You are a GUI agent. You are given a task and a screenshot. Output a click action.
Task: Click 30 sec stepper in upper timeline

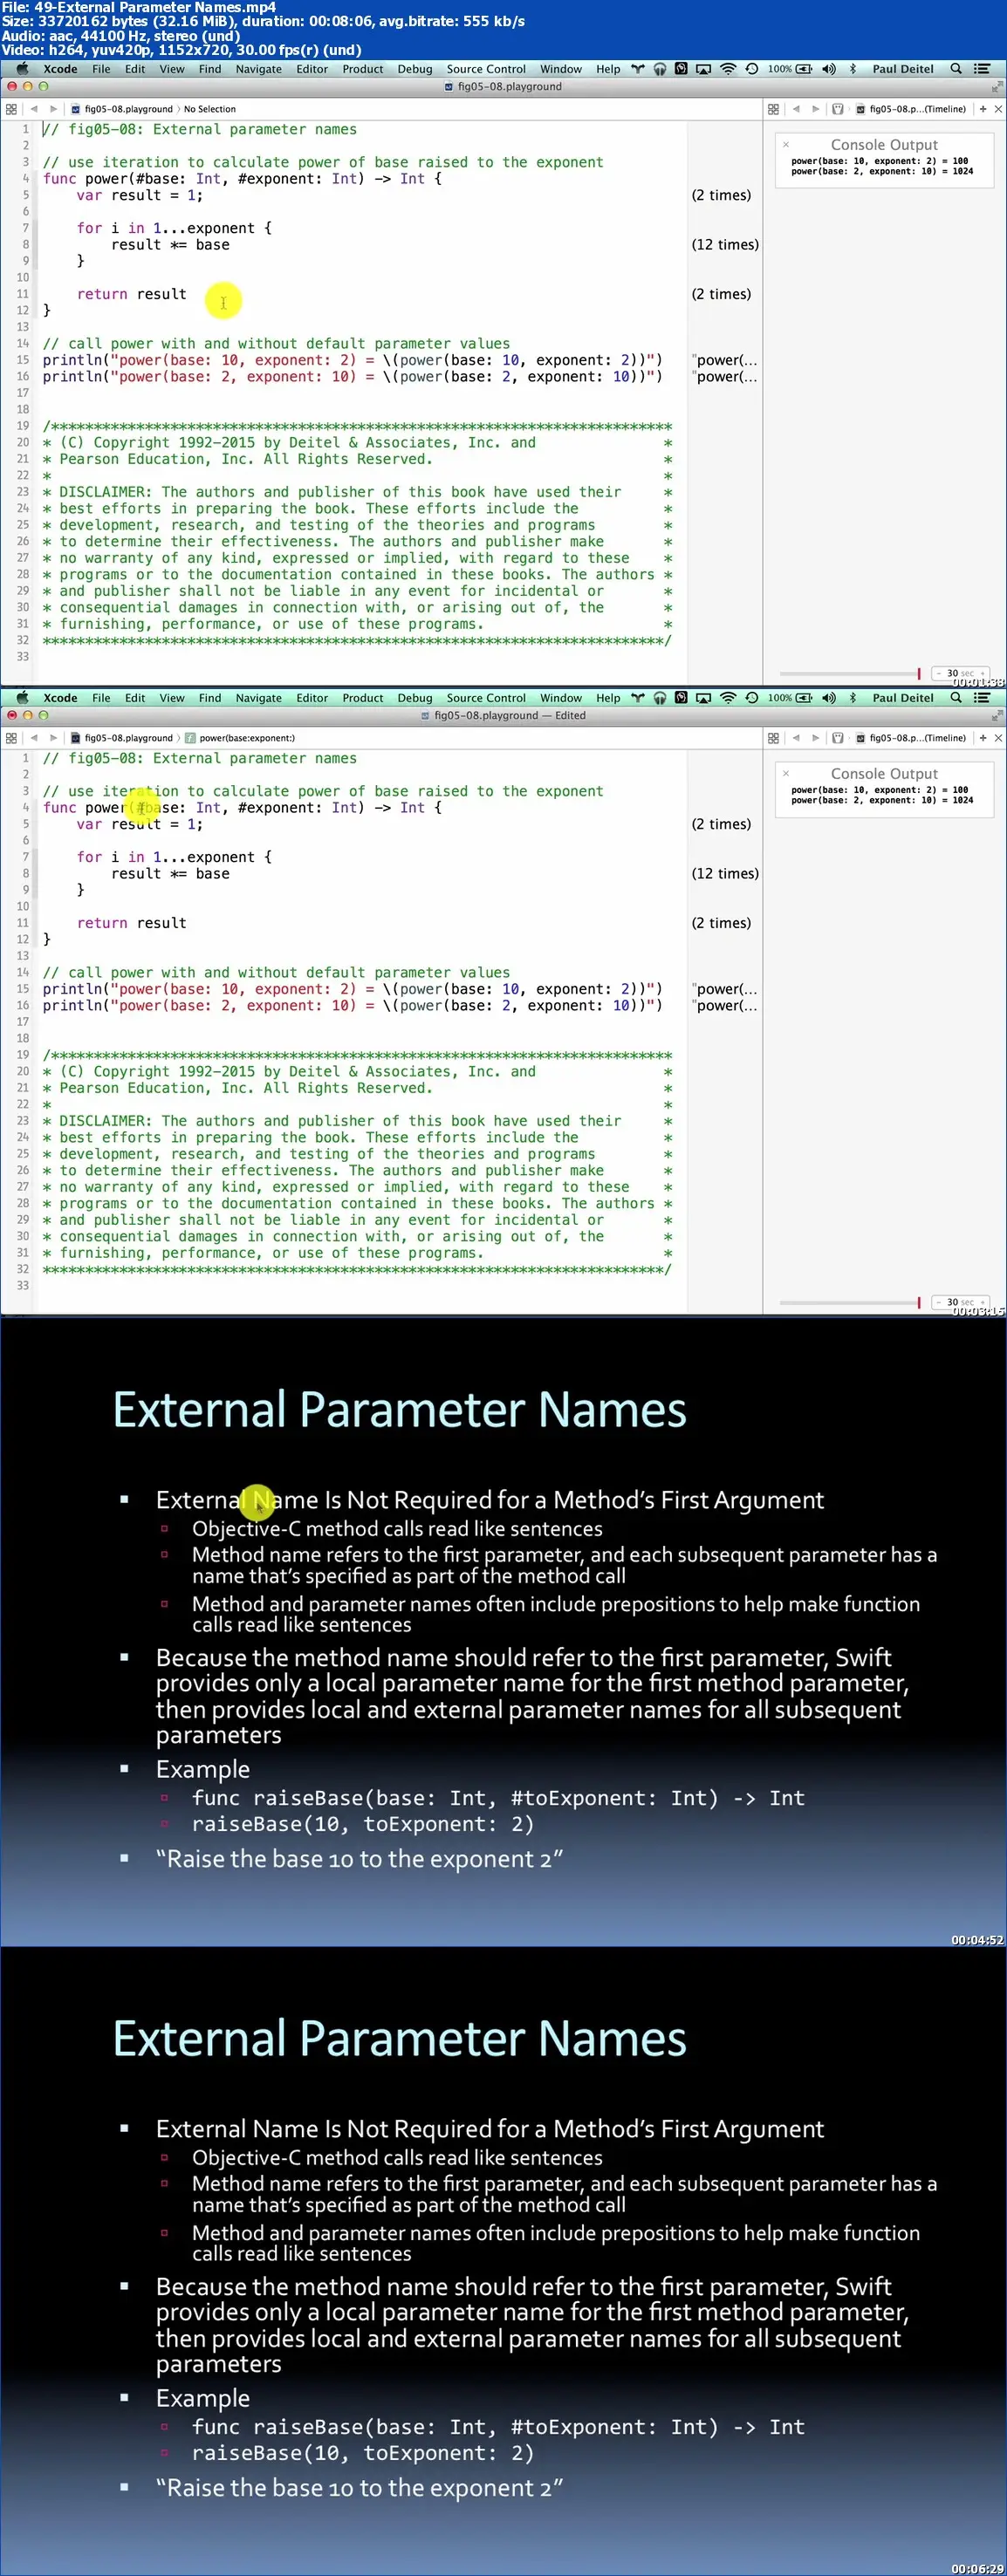pos(960,673)
